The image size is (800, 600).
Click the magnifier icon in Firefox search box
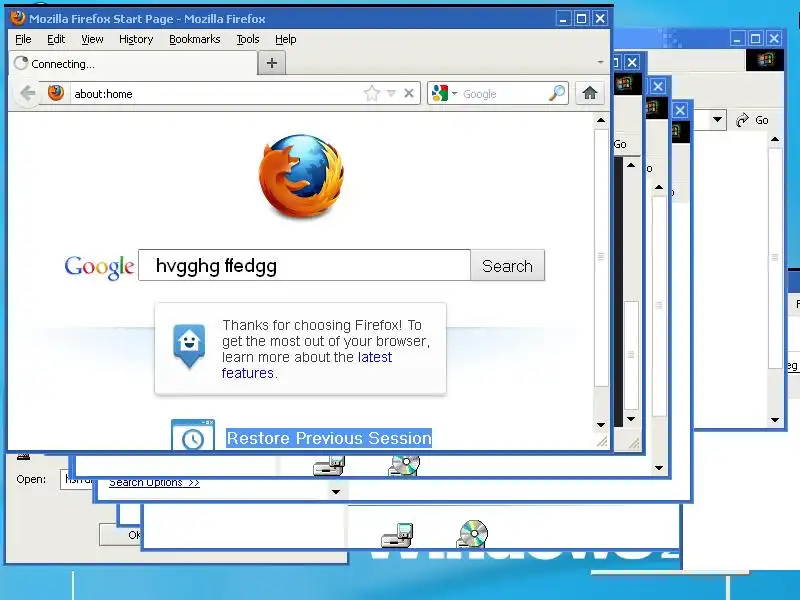(x=557, y=93)
